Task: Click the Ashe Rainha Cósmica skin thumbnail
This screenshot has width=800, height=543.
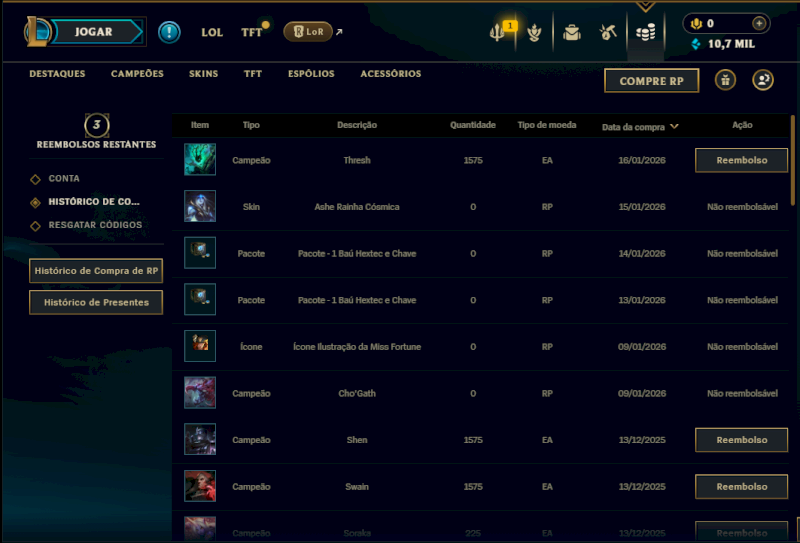Action: pyautogui.click(x=200, y=206)
